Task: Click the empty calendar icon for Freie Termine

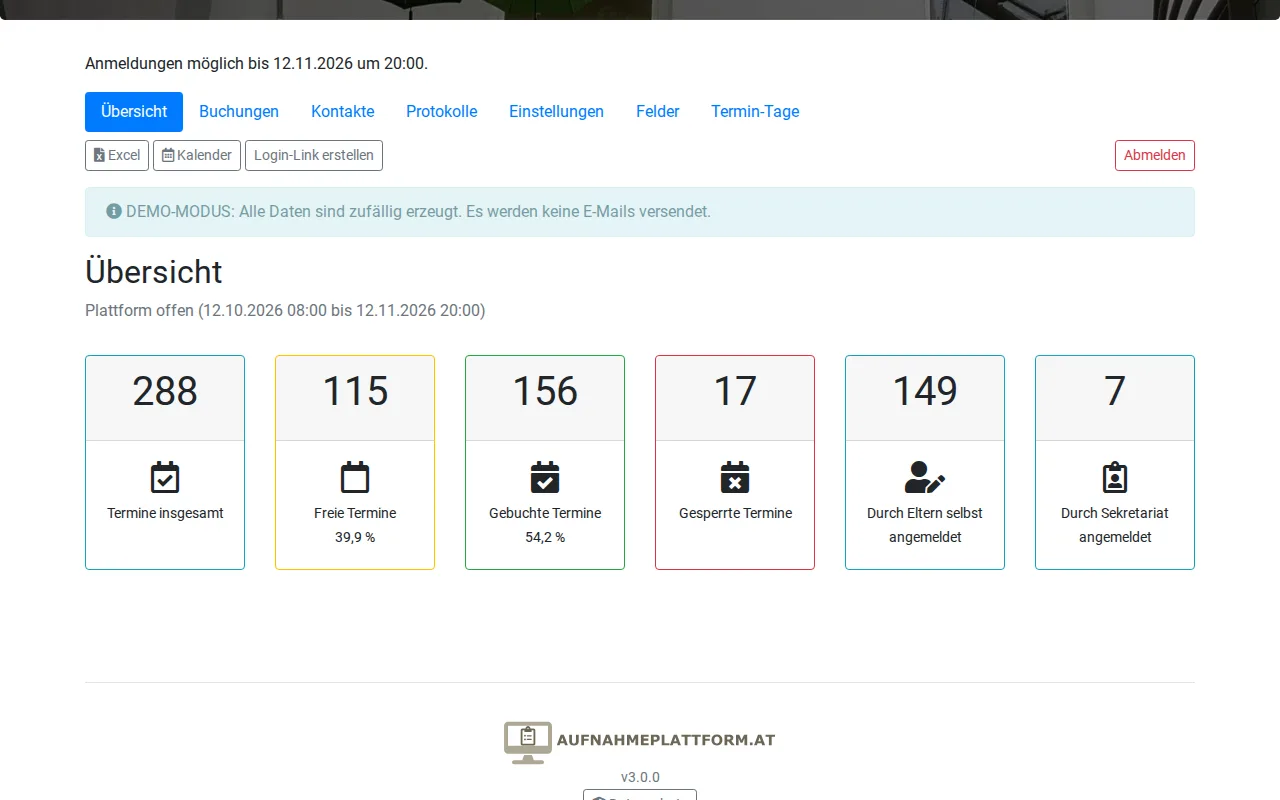Action: tap(355, 478)
